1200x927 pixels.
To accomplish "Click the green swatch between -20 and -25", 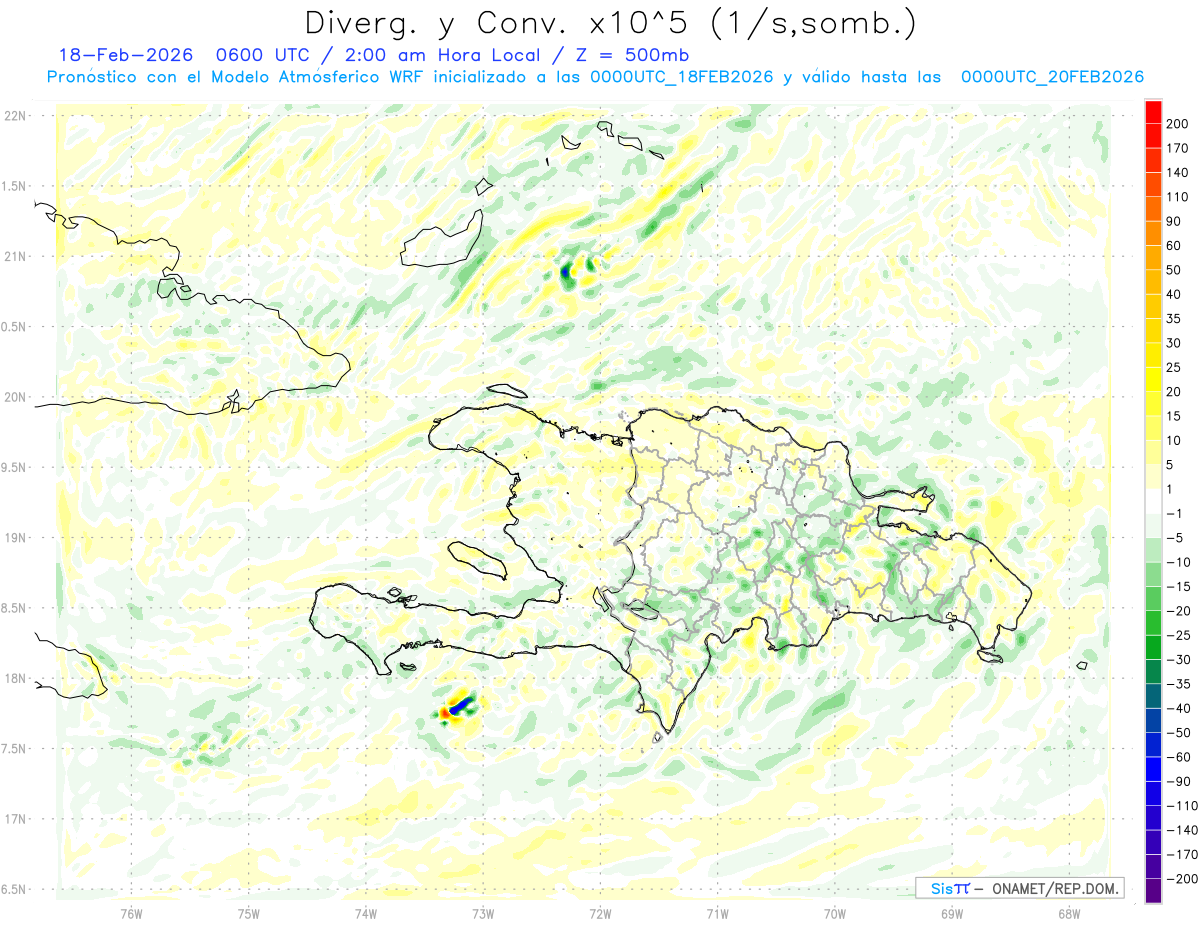I will tap(1153, 623).
